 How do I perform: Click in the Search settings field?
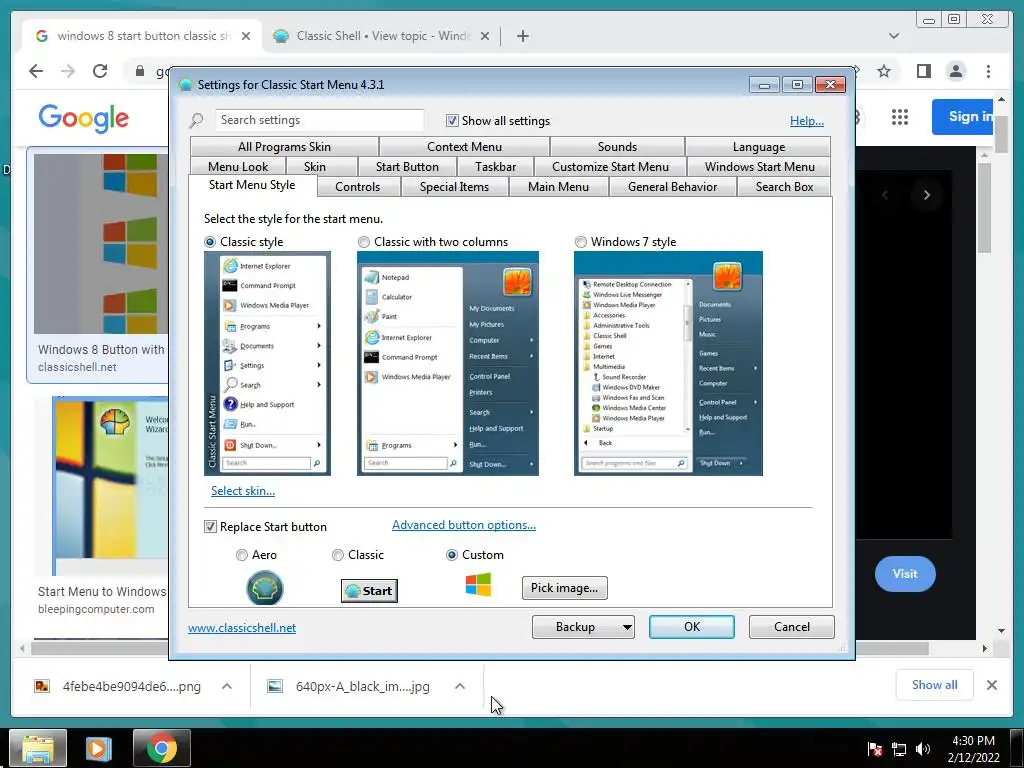[319, 120]
